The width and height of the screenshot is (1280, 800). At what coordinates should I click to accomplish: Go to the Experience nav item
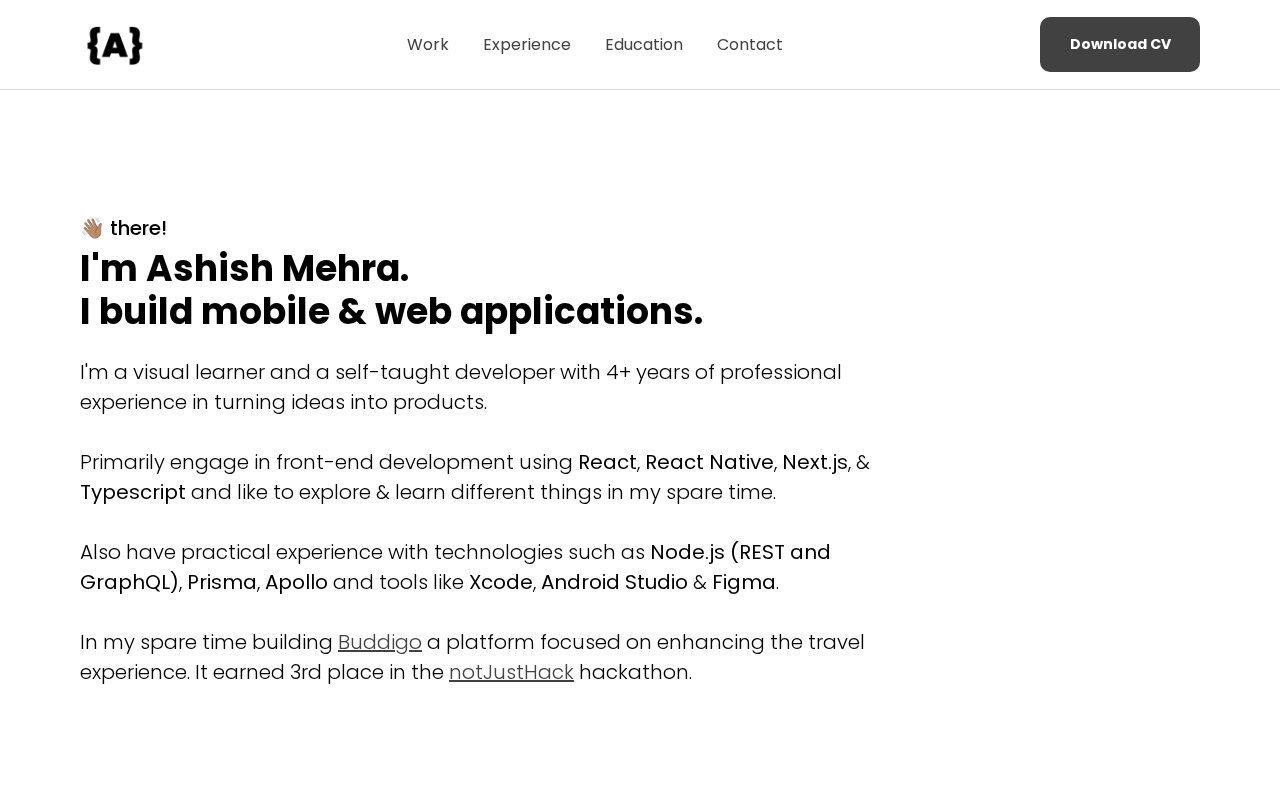click(527, 44)
